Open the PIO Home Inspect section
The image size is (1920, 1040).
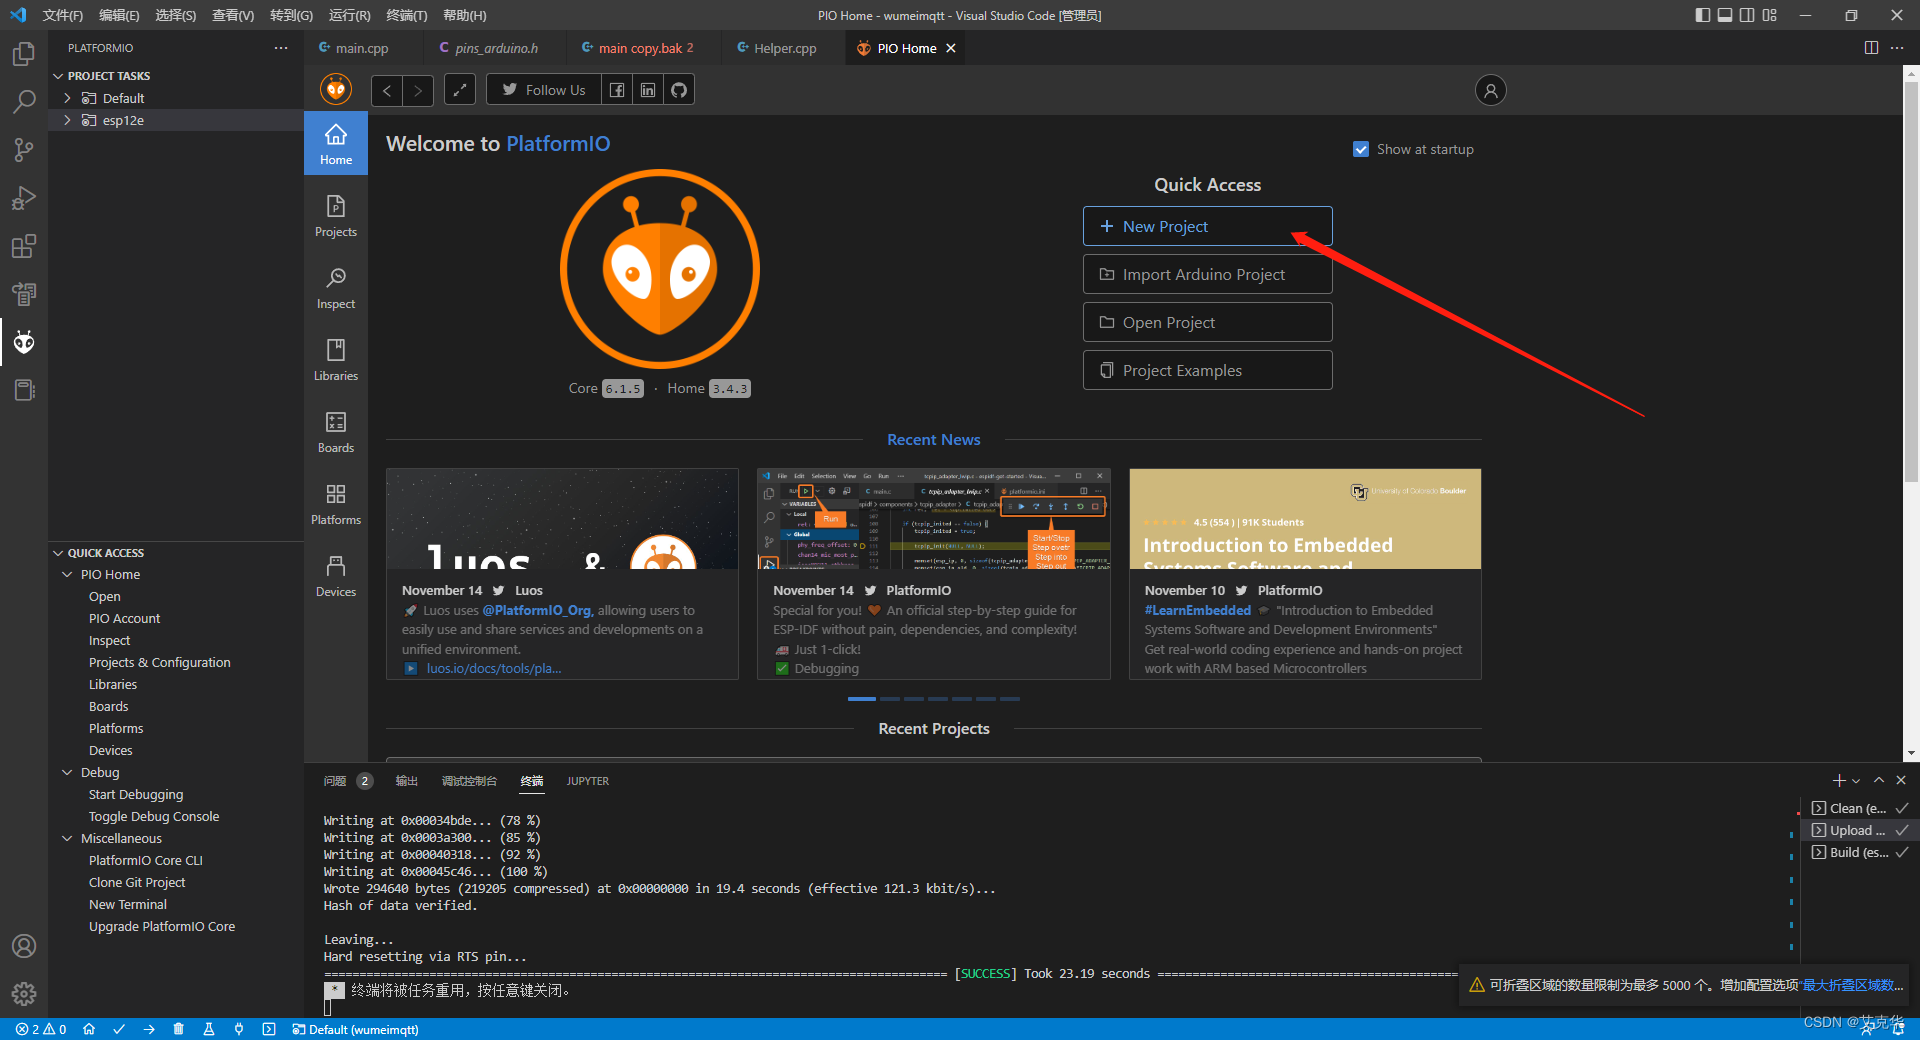pos(336,287)
